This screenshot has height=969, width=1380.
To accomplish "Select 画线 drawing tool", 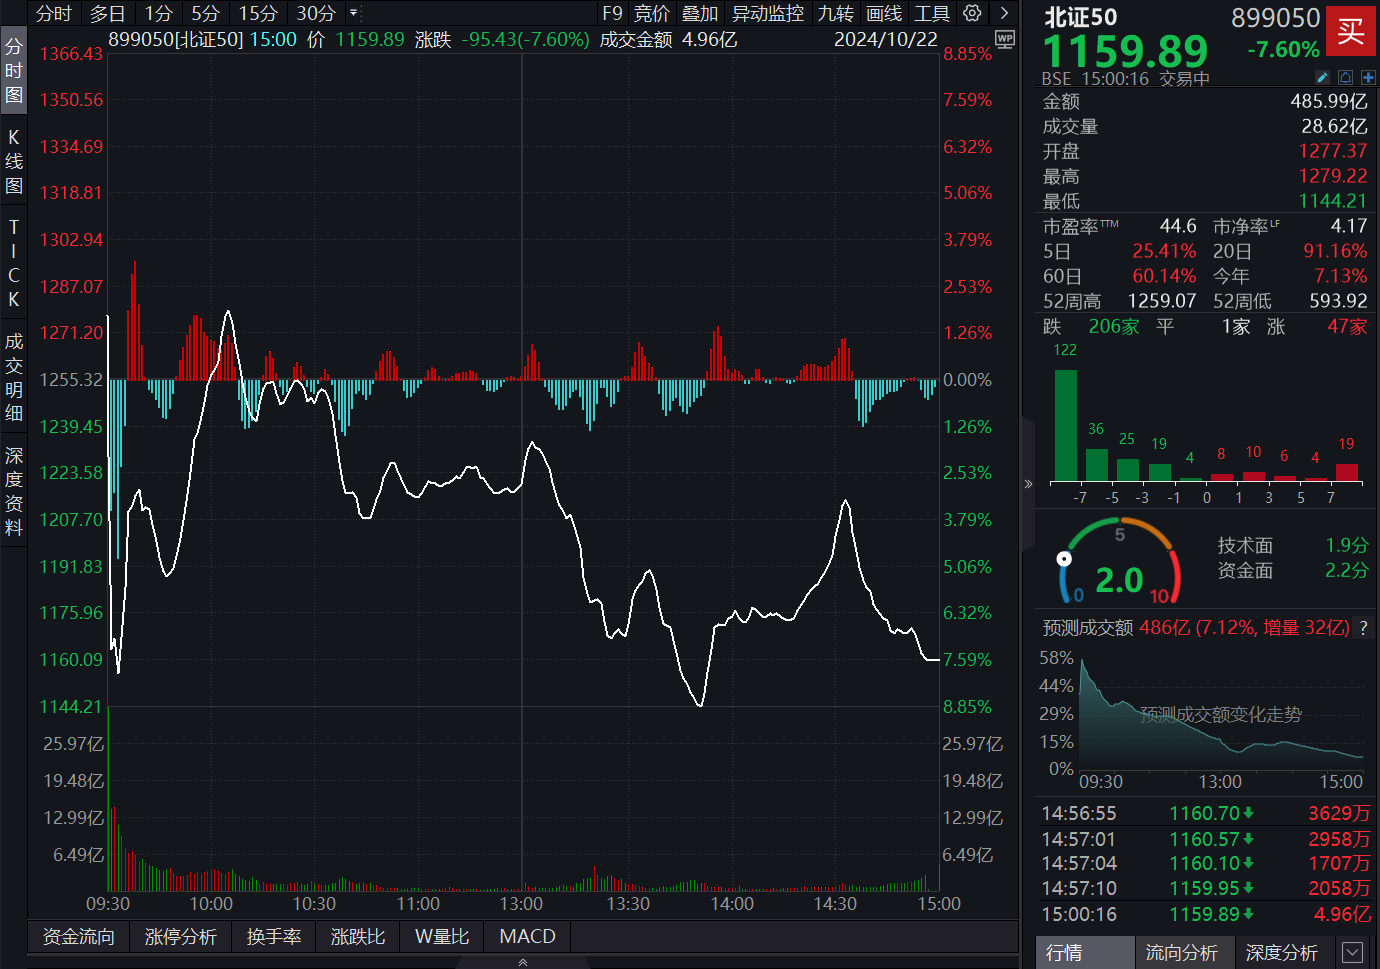I will tap(884, 13).
